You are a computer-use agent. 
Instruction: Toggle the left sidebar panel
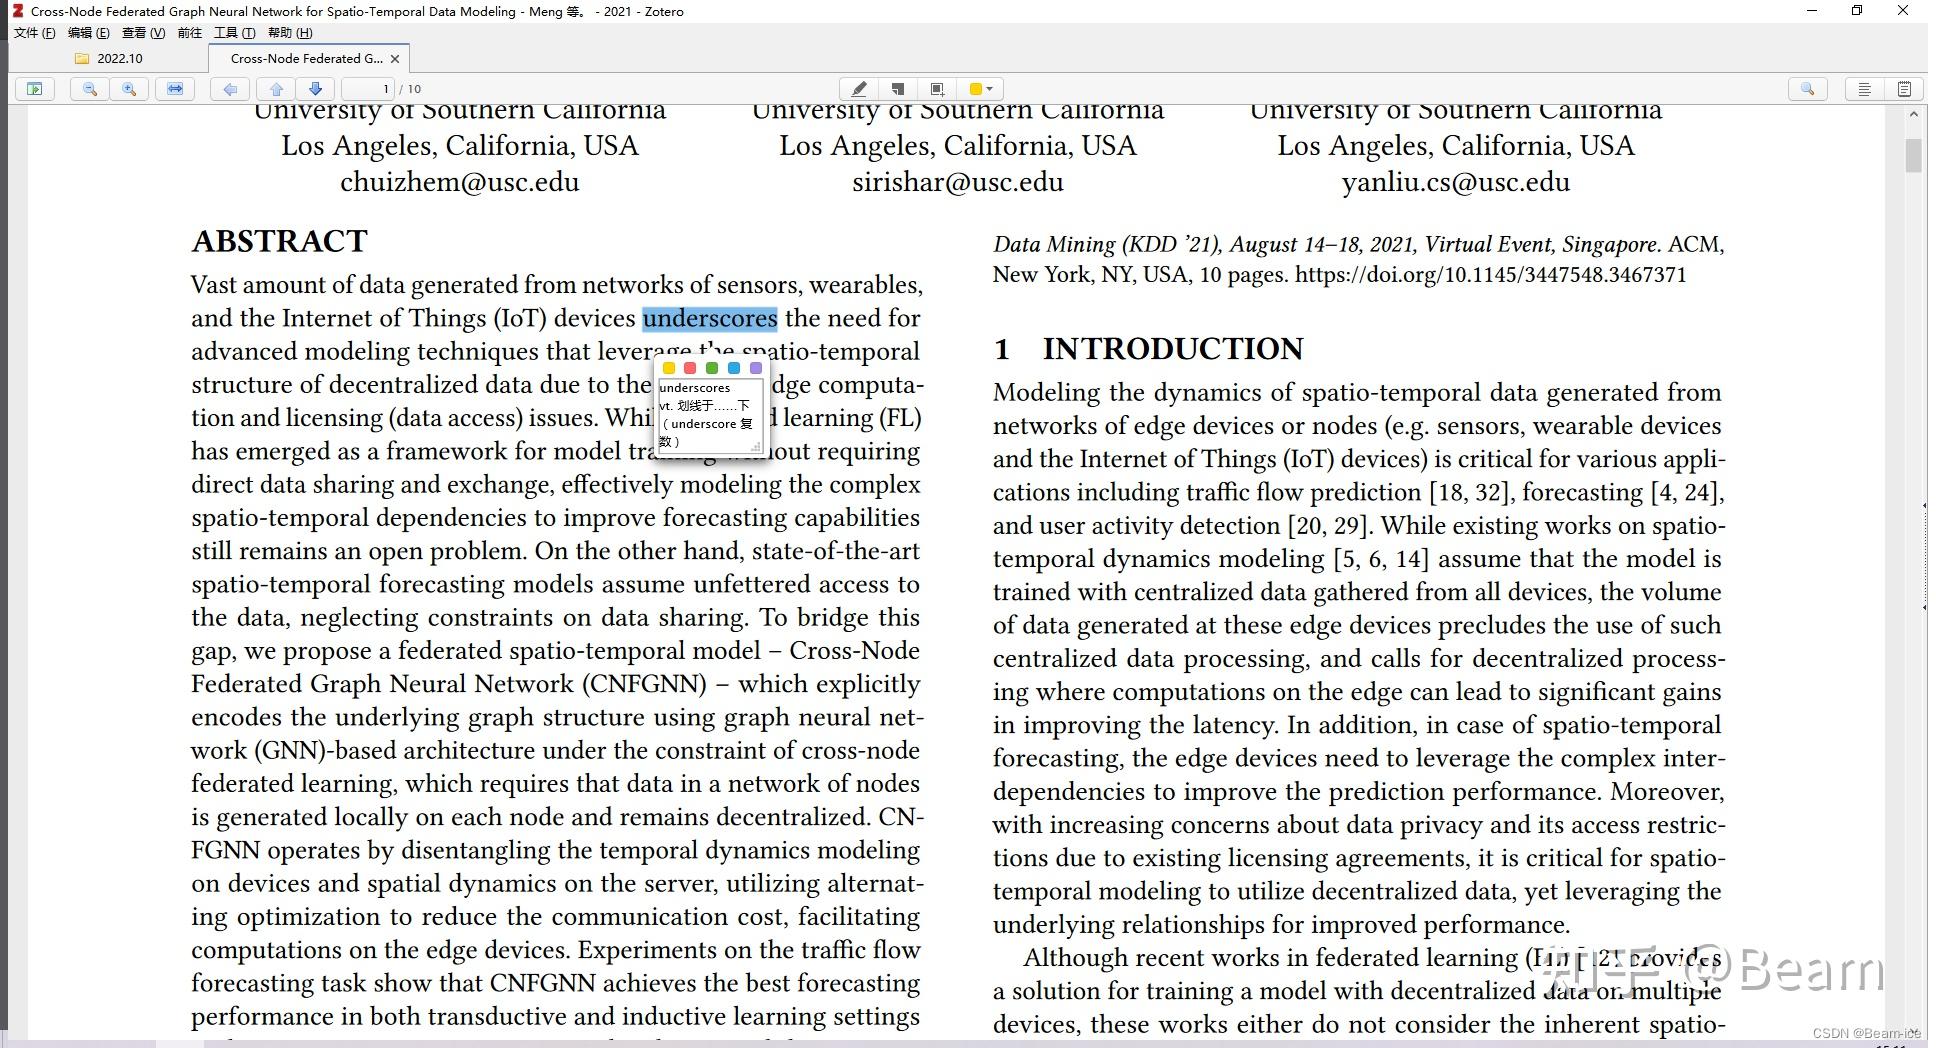[34, 89]
